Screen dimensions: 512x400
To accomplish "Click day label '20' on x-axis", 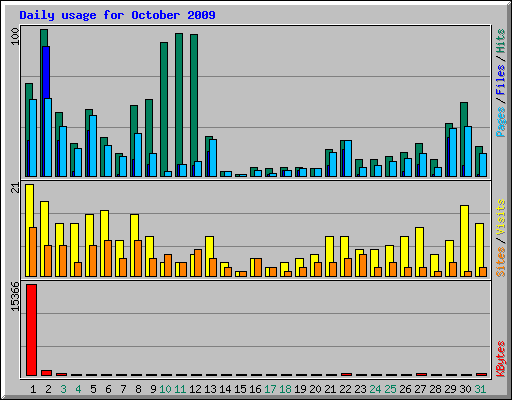I will pos(315,389).
